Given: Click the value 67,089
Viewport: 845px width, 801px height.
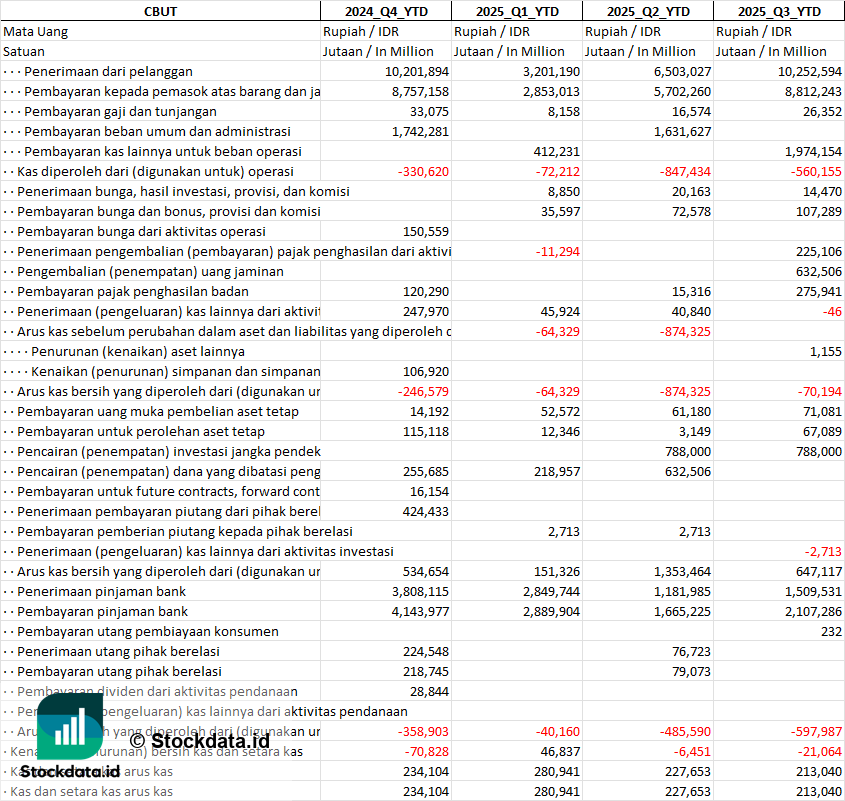Looking at the screenshot, I should [822, 432].
